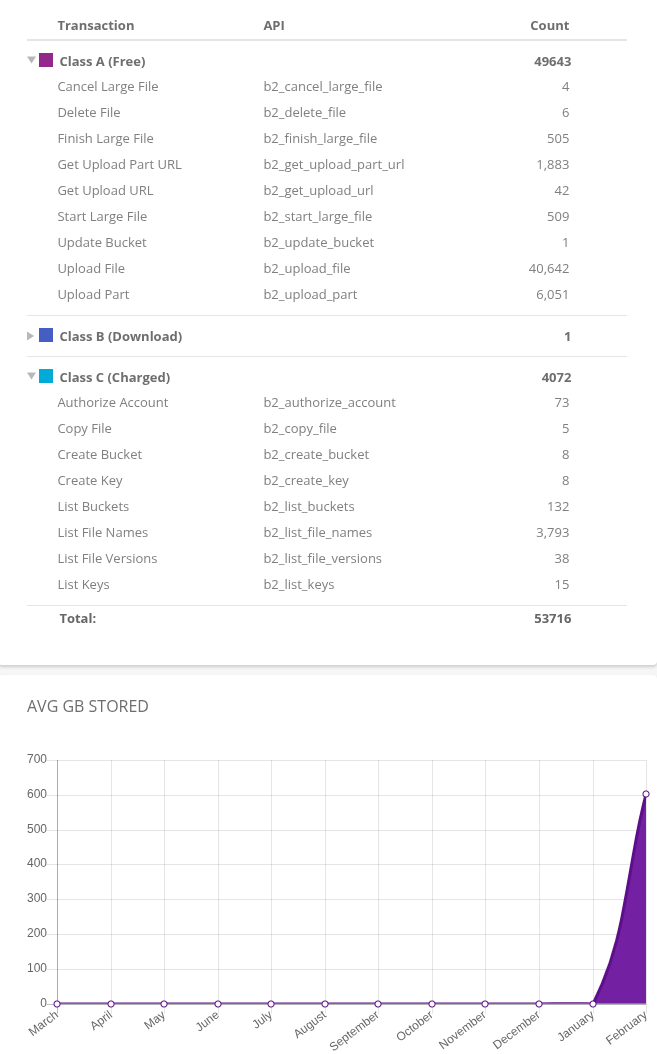Click the February data point on chart
Image resolution: width=657 pixels, height=1054 pixels.
coord(646,794)
